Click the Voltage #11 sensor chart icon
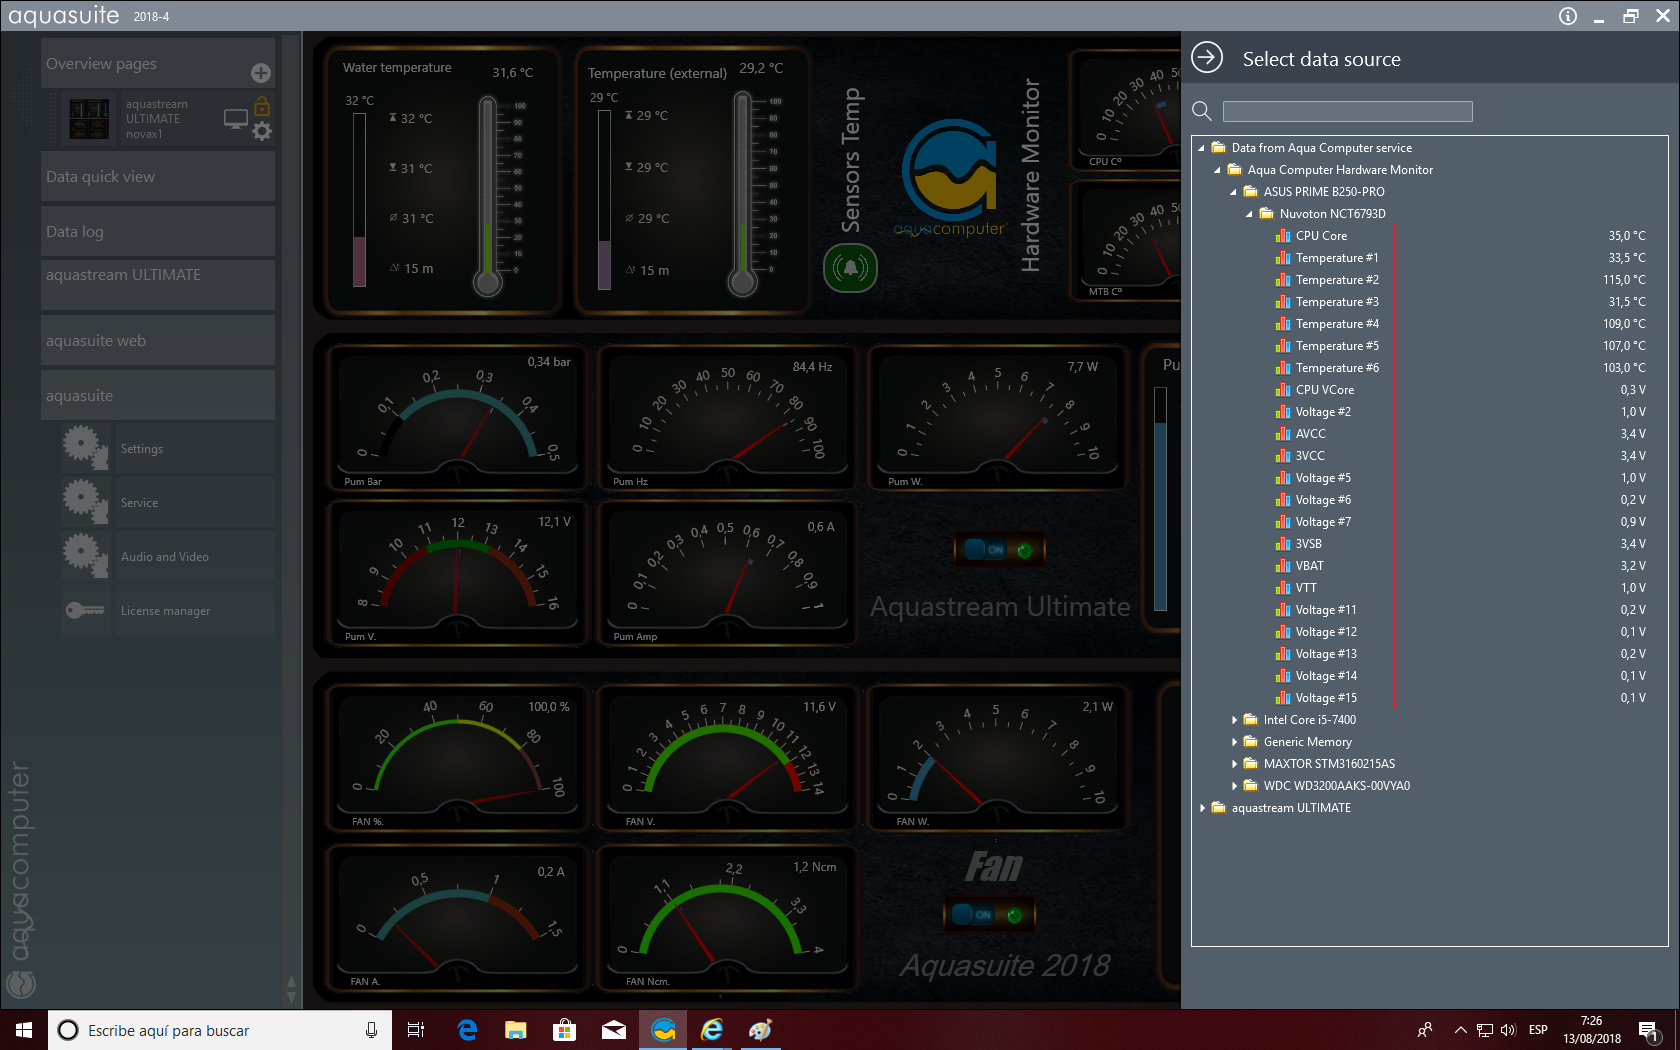1680x1050 pixels. [x=1283, y=610]
